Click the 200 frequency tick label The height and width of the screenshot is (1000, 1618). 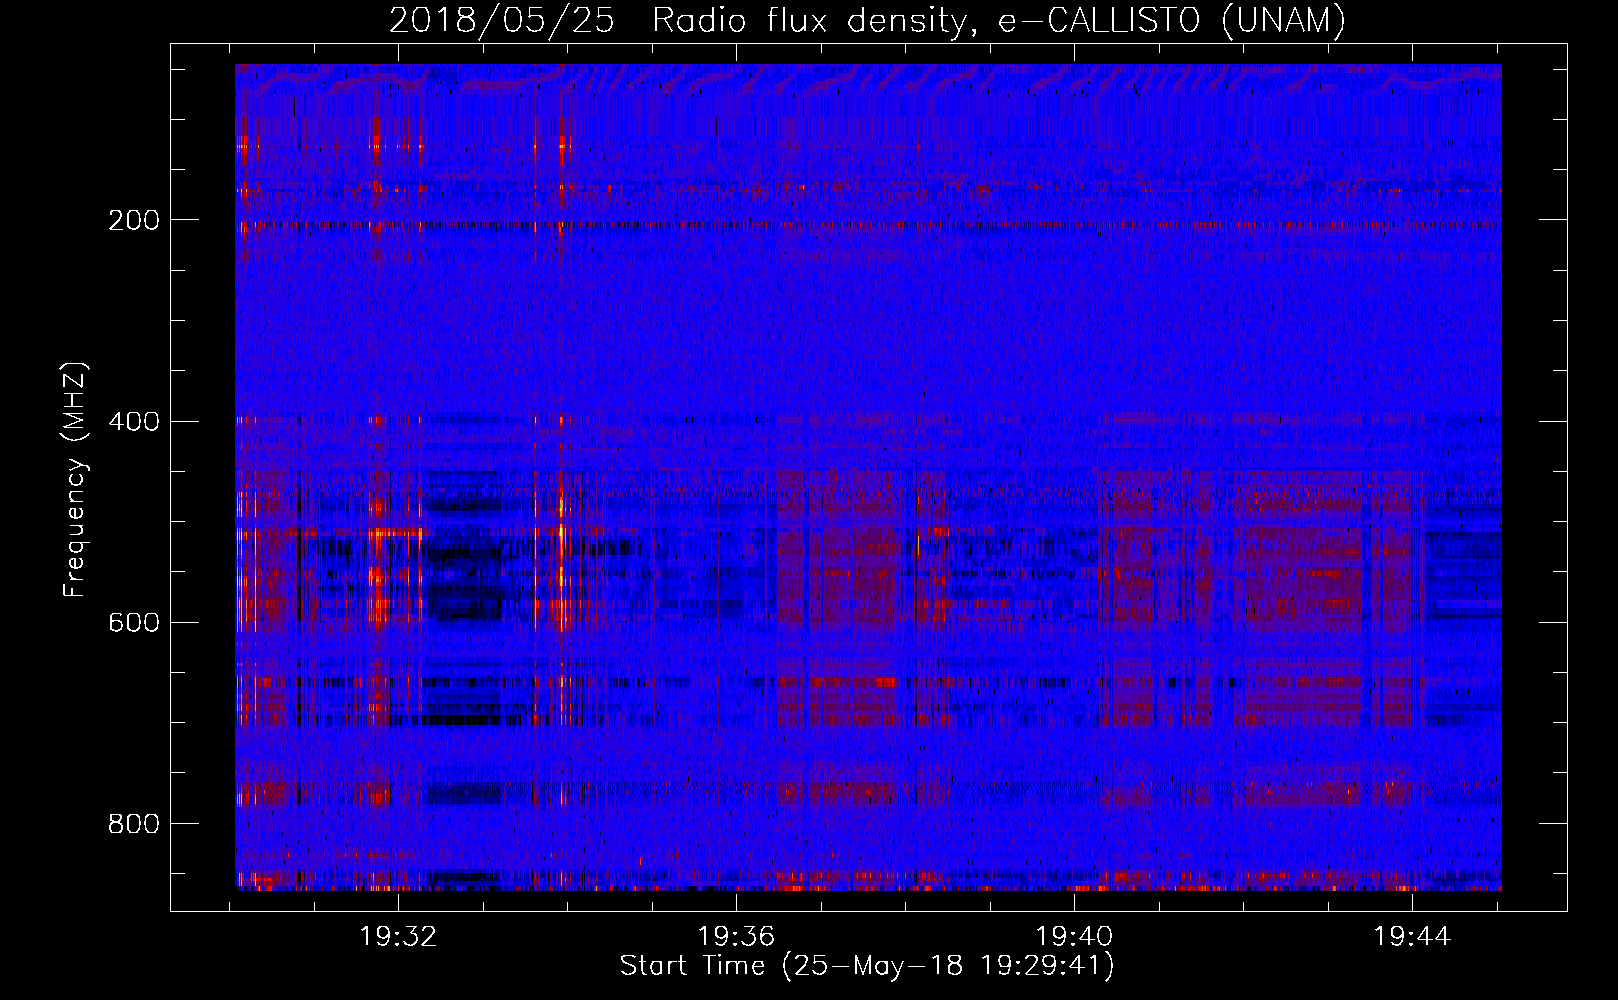point(133,220)
